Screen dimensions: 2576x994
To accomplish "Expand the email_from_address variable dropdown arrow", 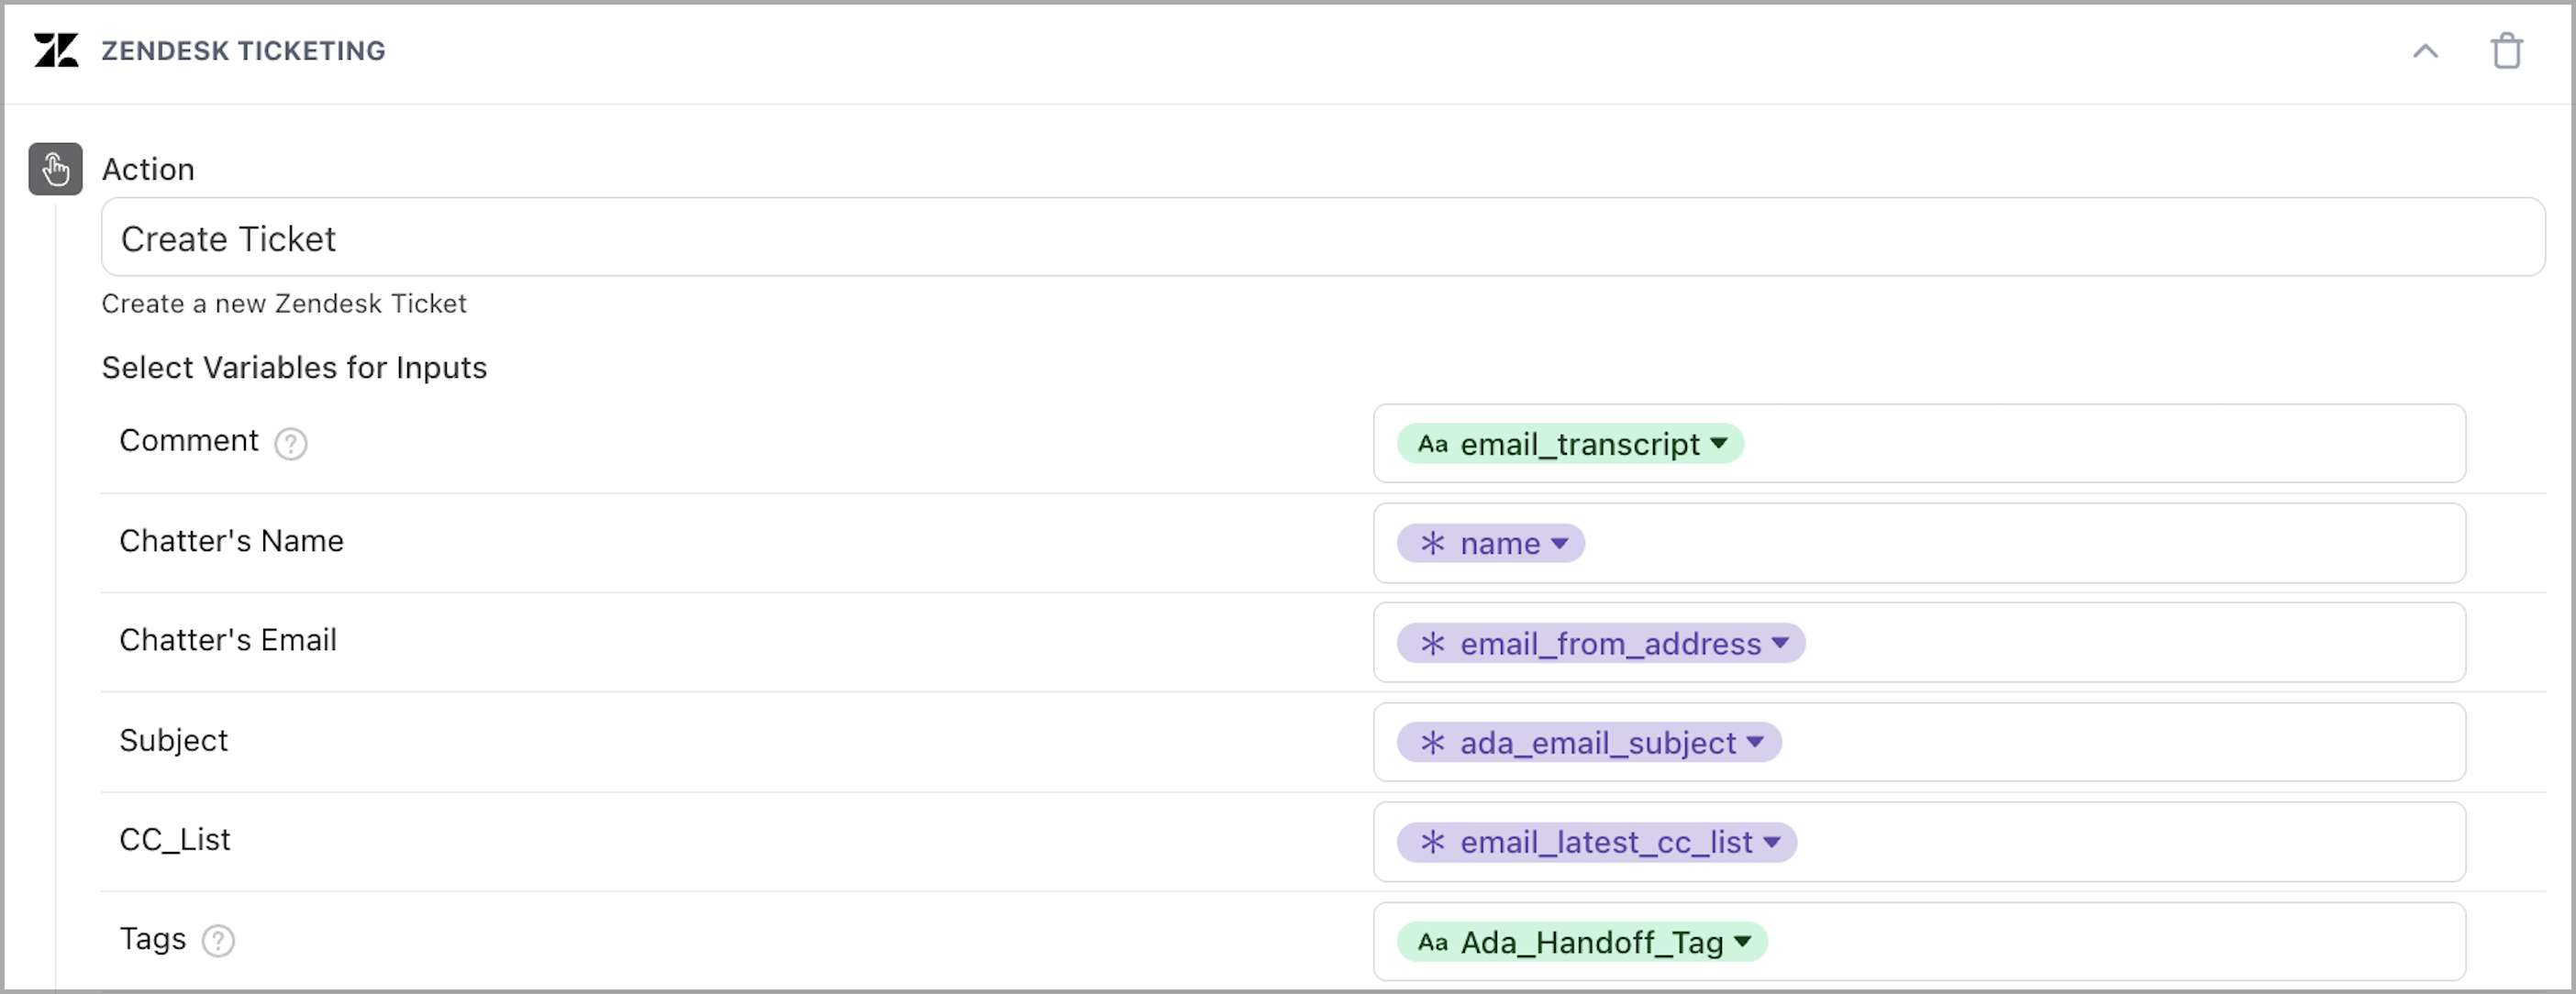I will point(1780,643).
